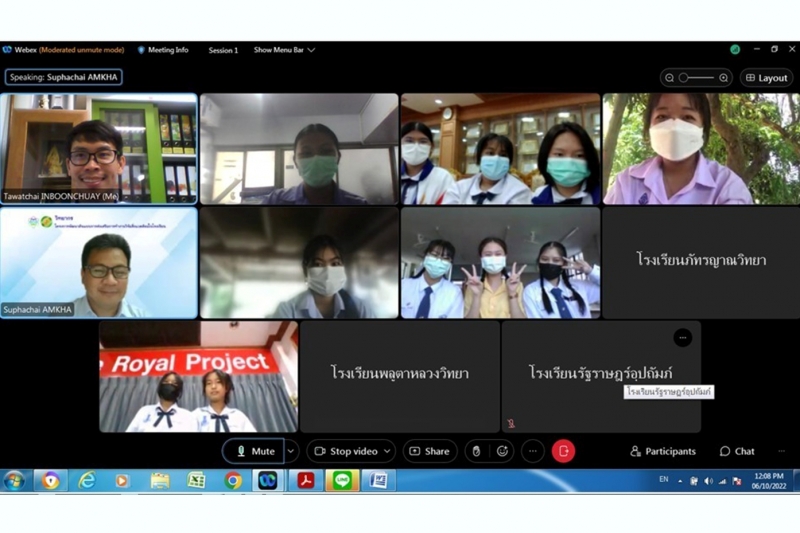Open the Meeting Info tab
The image size is (800, 533).
[162, 49]
